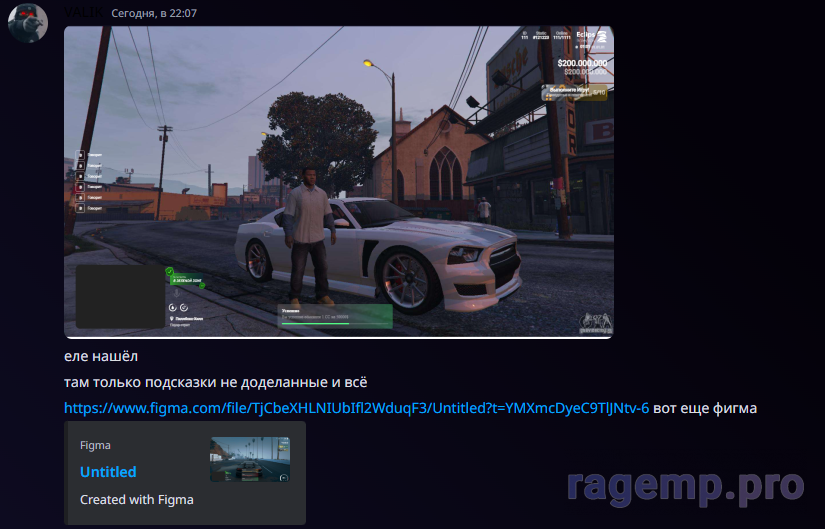Open the figma.com file link
The image size is (825, 529).
click(356, 408)
